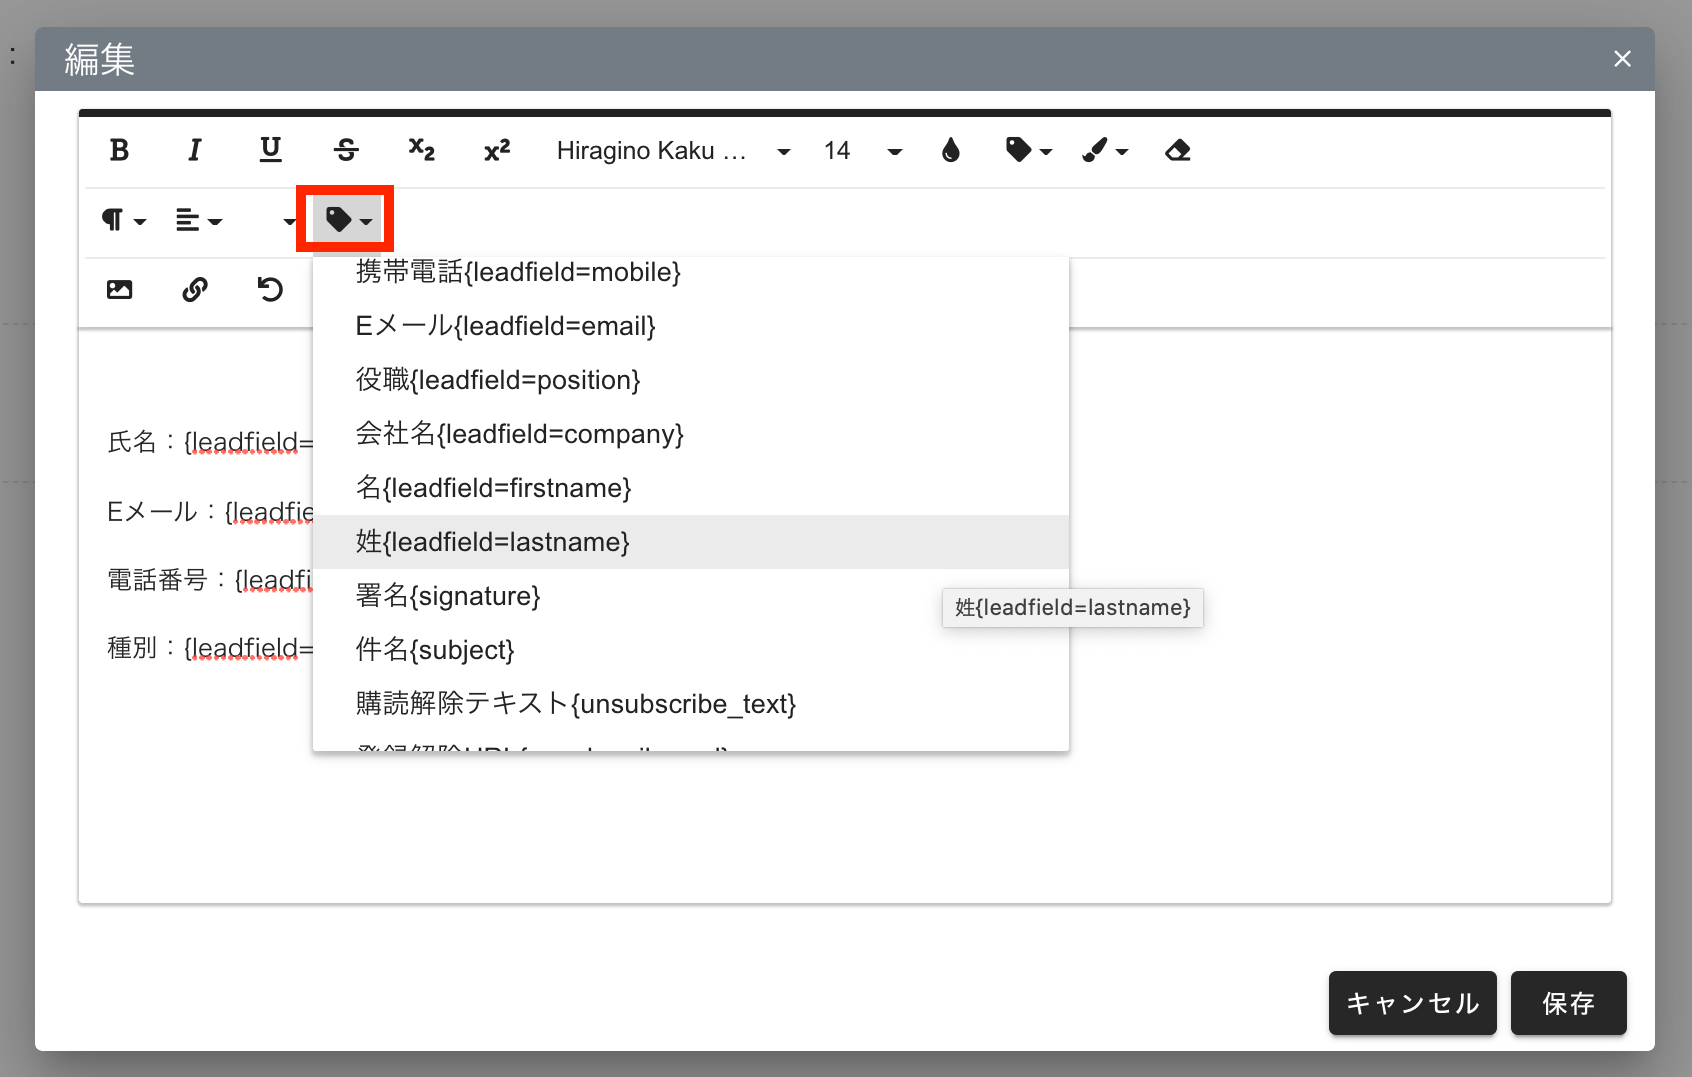Insert an image using the image icon
The width and height of the screenshot is (1692, 1077).
[x=119, y=290]
